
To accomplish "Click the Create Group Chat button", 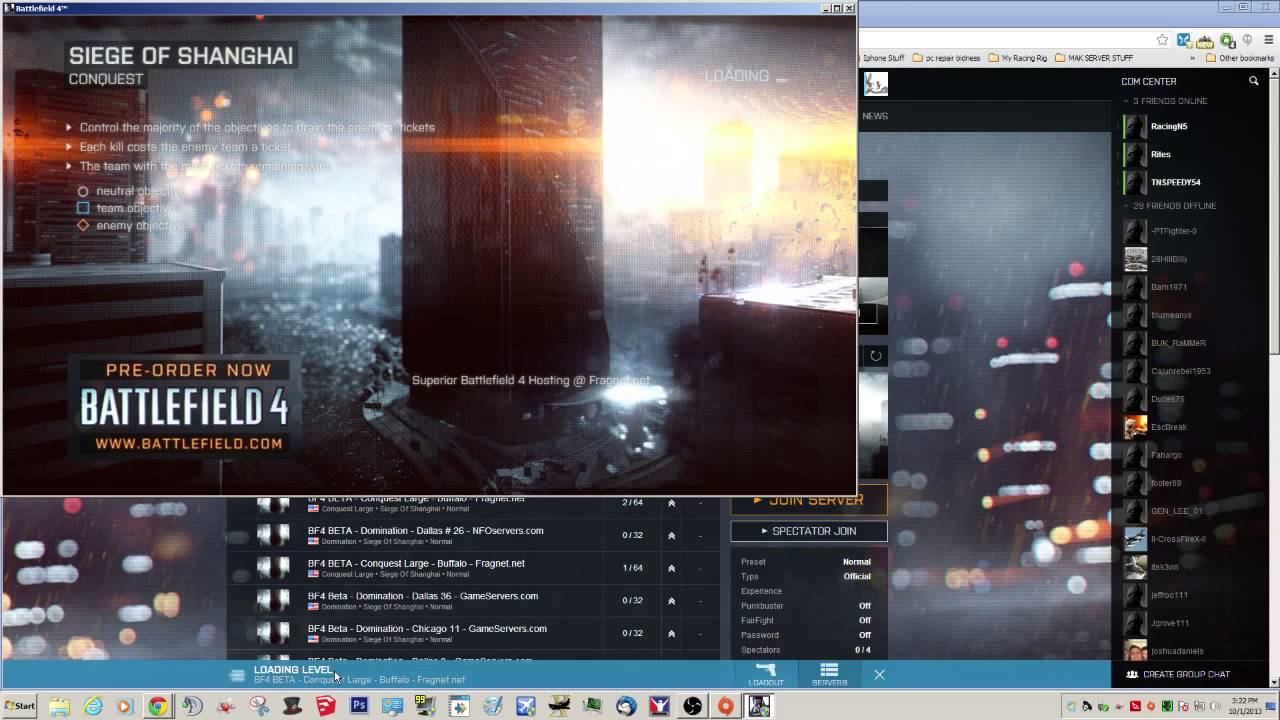I will (x=1178, y=674).
